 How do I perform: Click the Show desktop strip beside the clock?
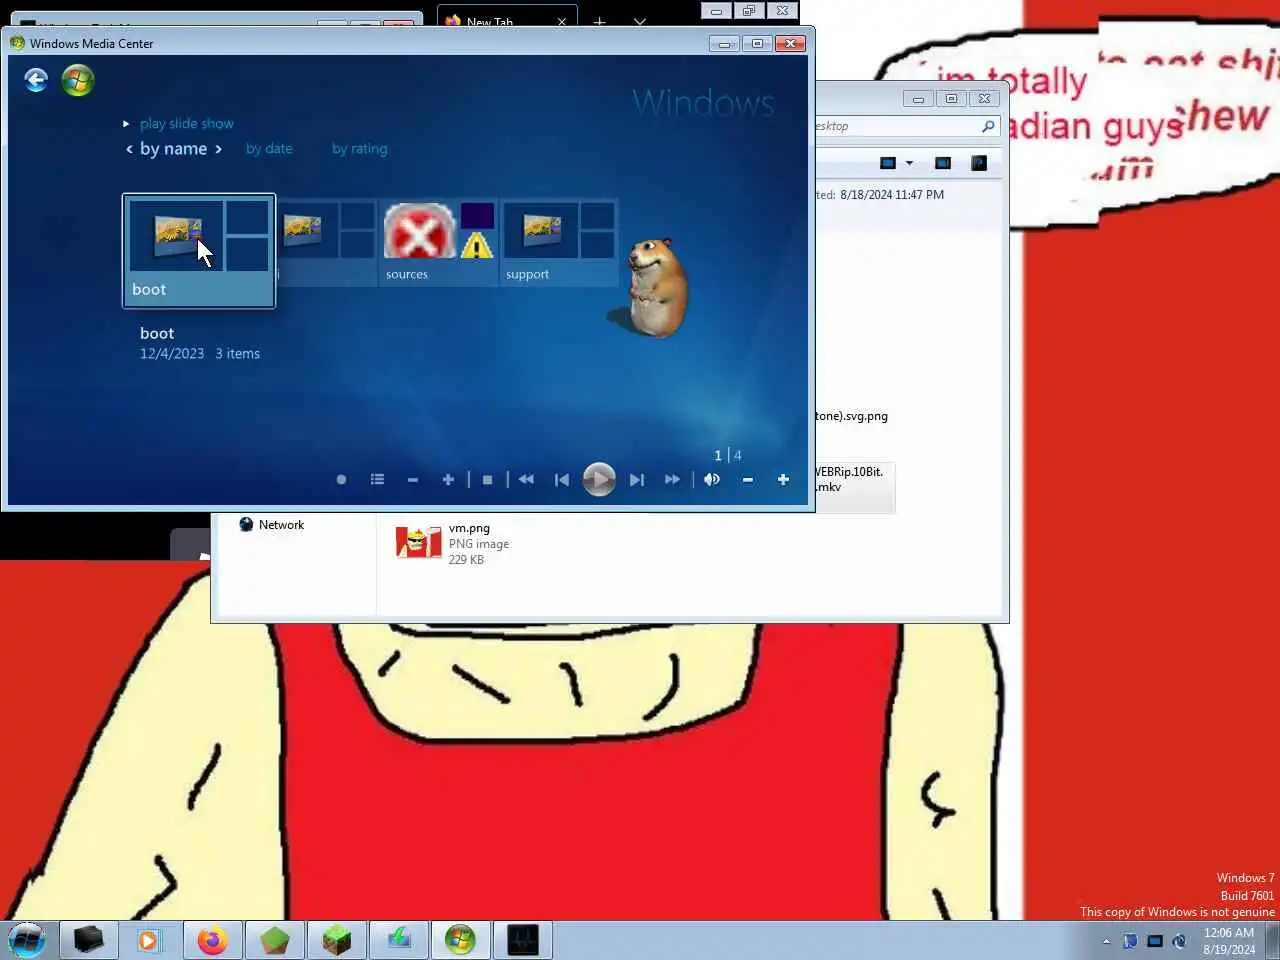click(x=1272, y=940)
